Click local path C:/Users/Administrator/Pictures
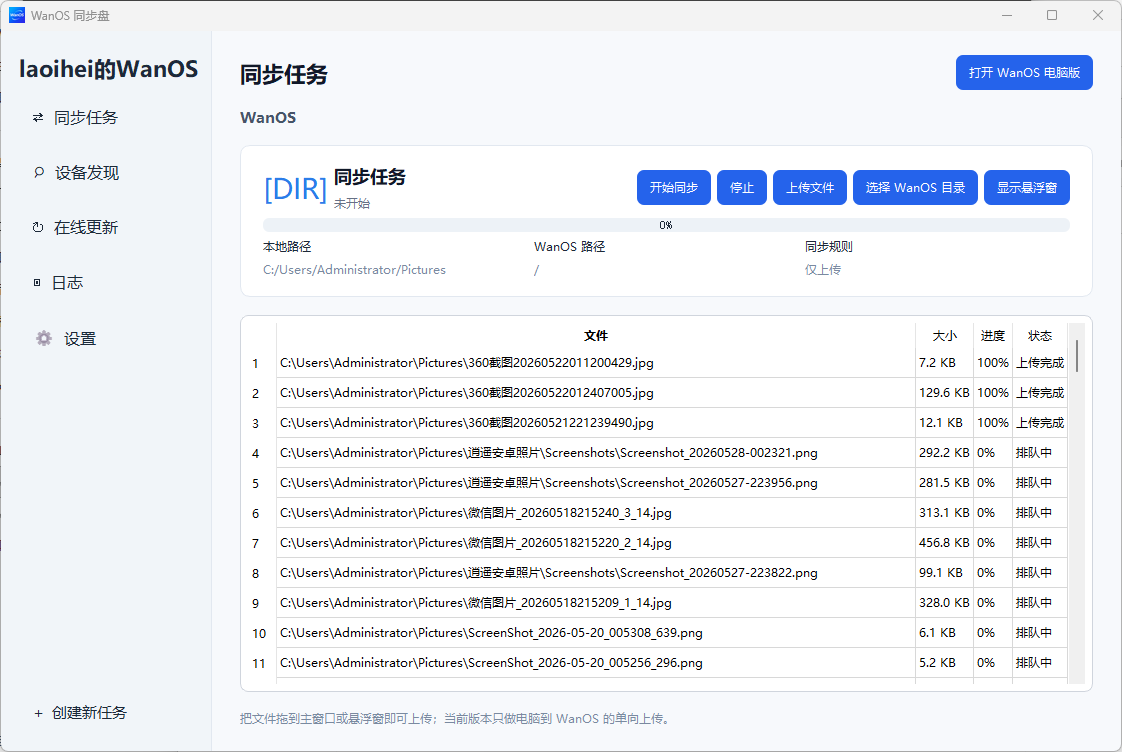This screenshot has width=1122, height=752. [354, 270]
